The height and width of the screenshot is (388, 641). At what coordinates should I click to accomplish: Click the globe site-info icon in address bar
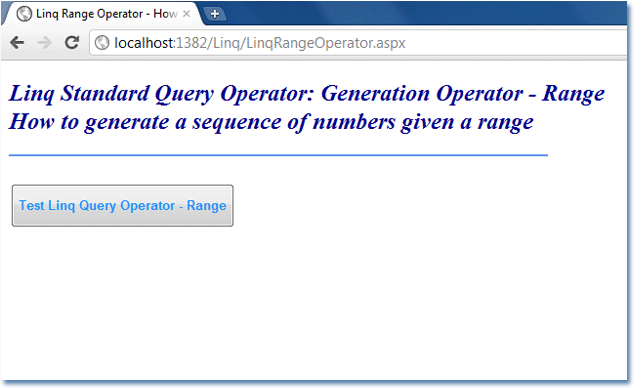[x=102, y=43]
